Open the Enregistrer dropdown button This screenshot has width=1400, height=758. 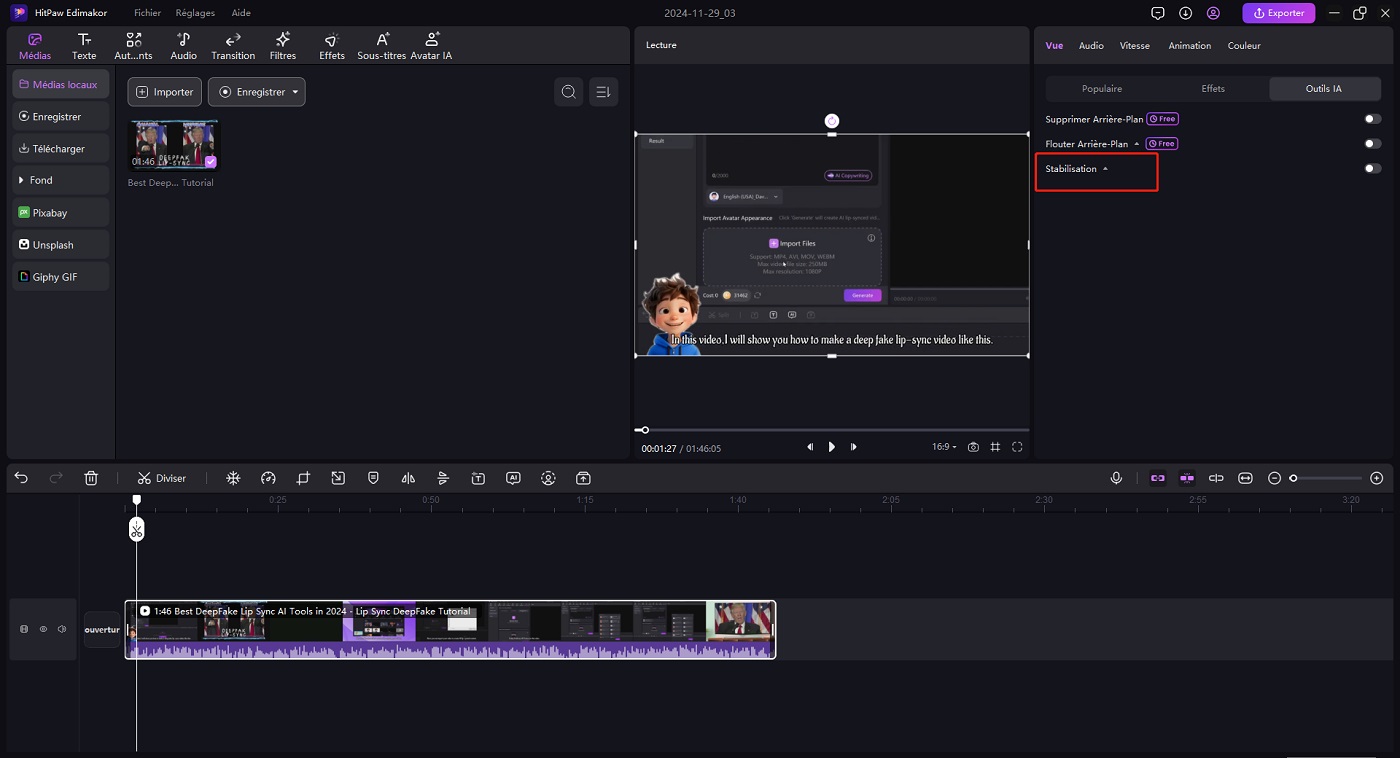(x=256, y=92)
